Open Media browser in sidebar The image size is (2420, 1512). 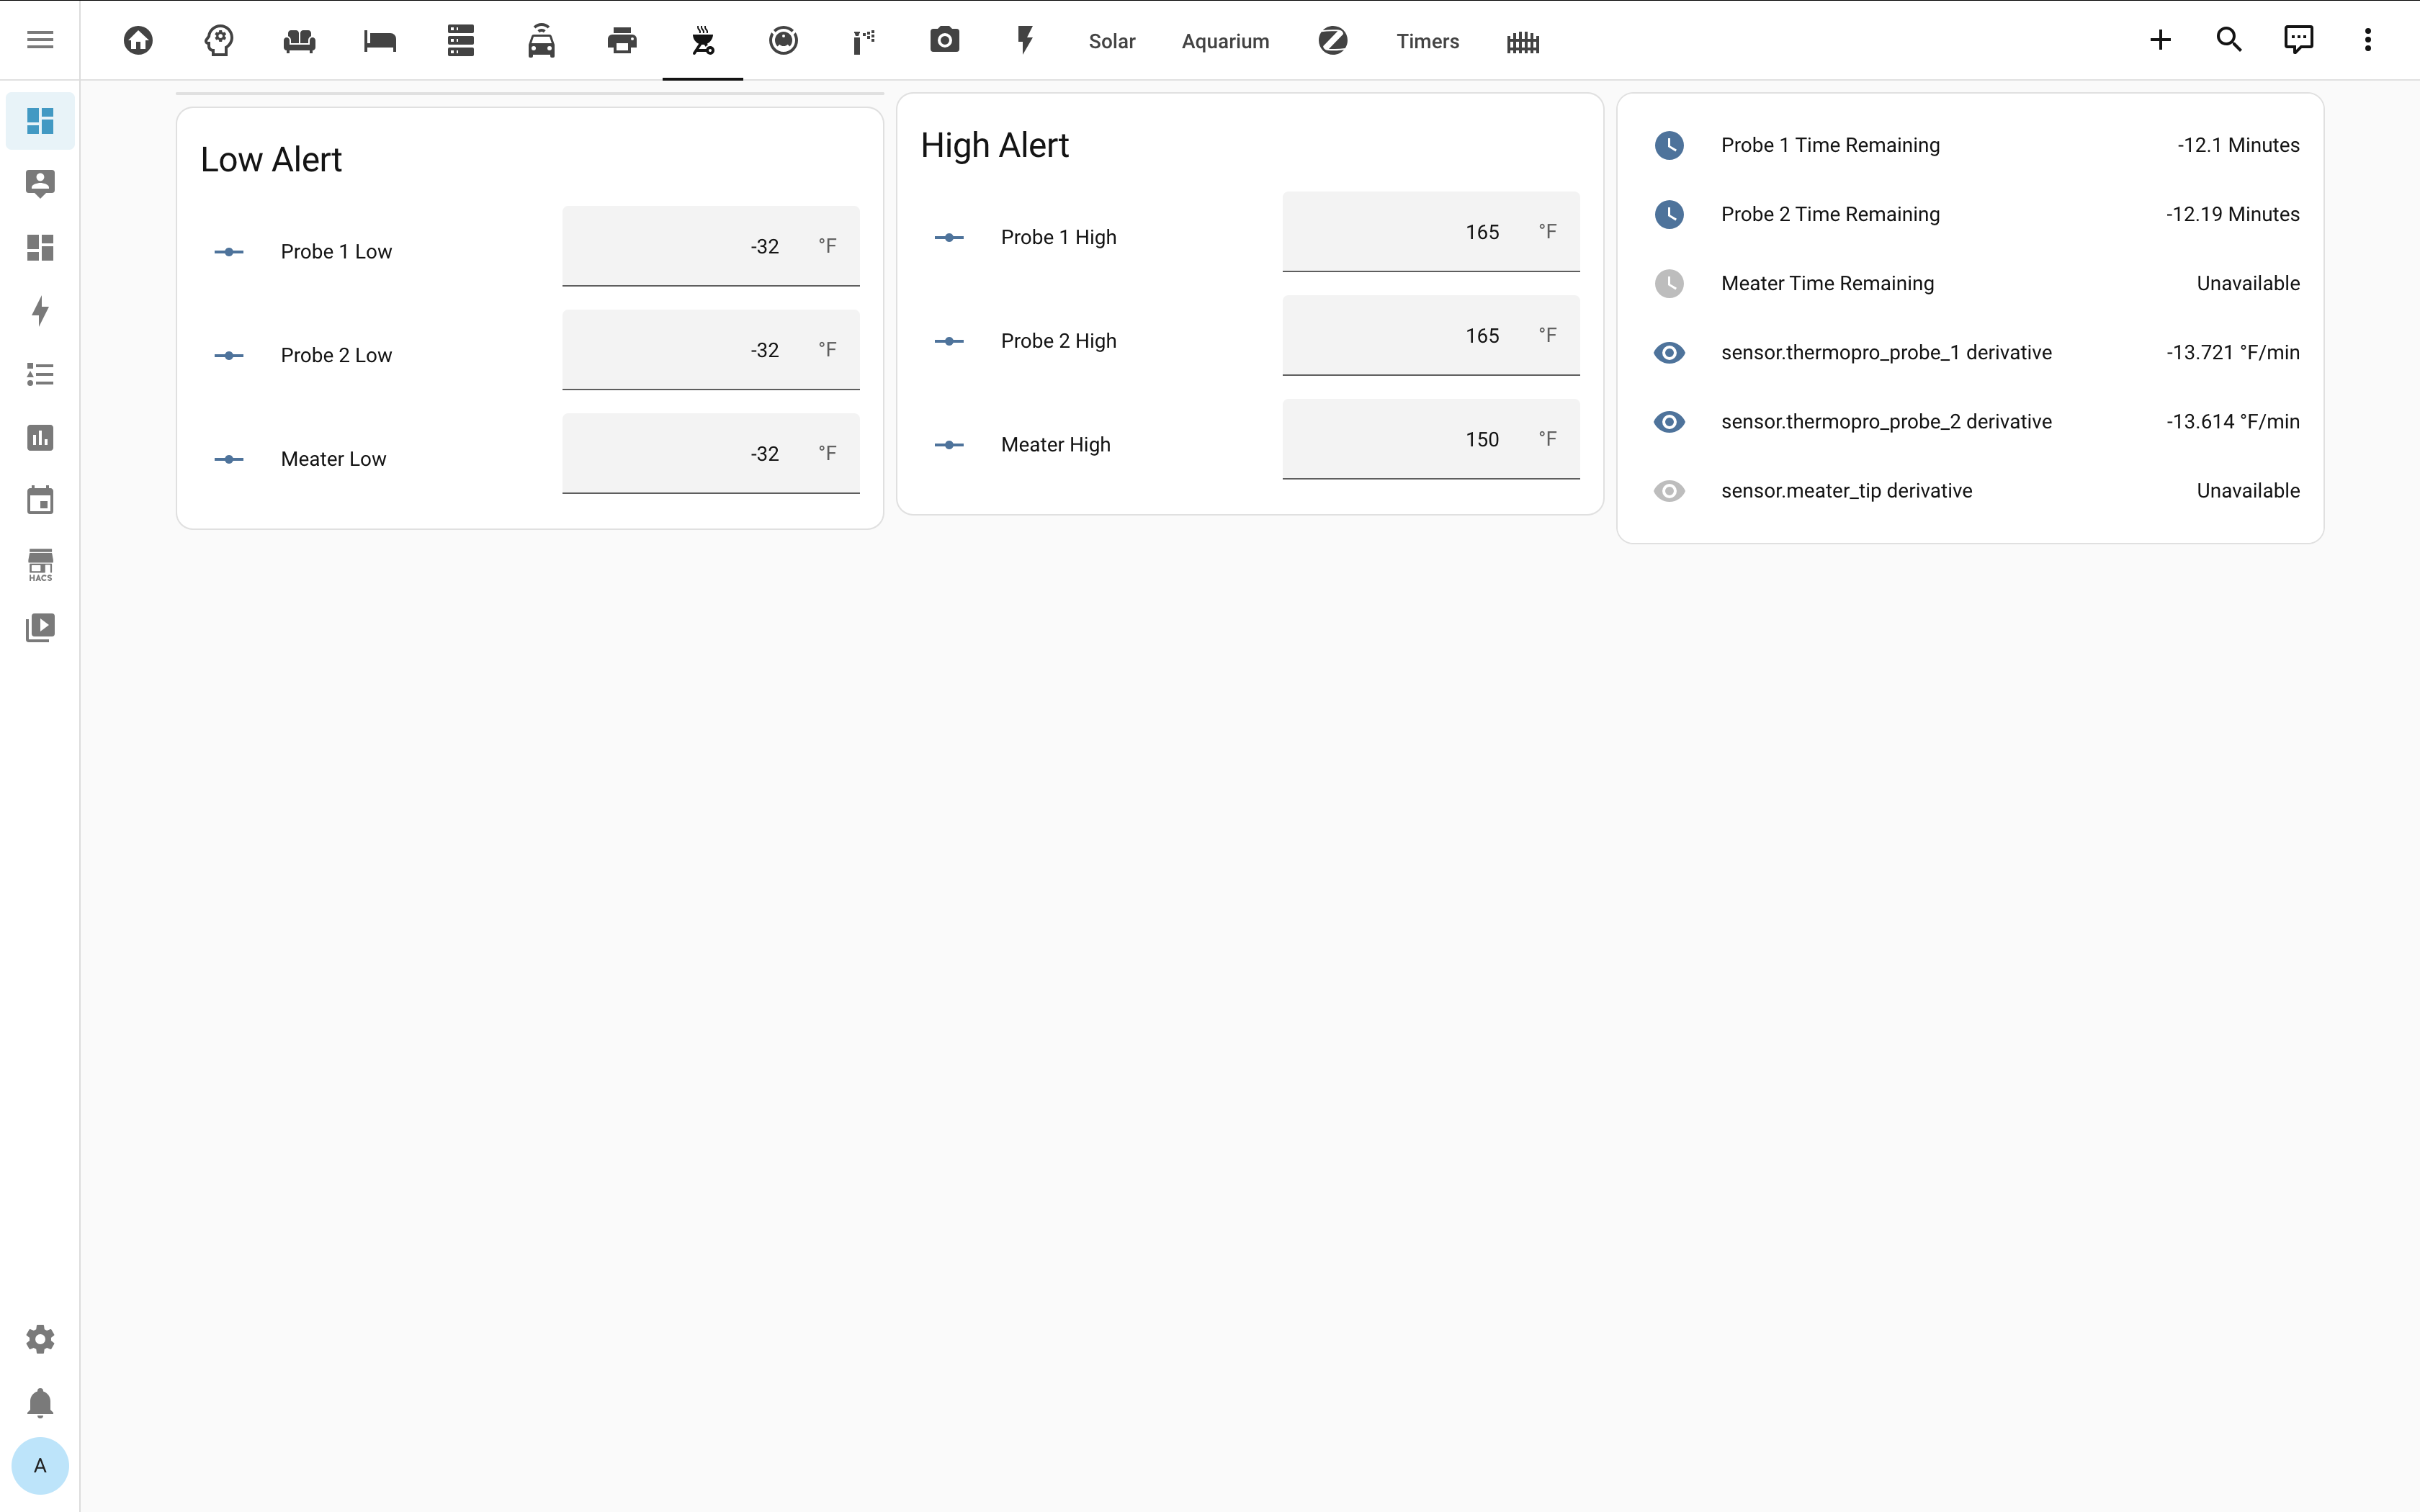(x=40, y=627)
